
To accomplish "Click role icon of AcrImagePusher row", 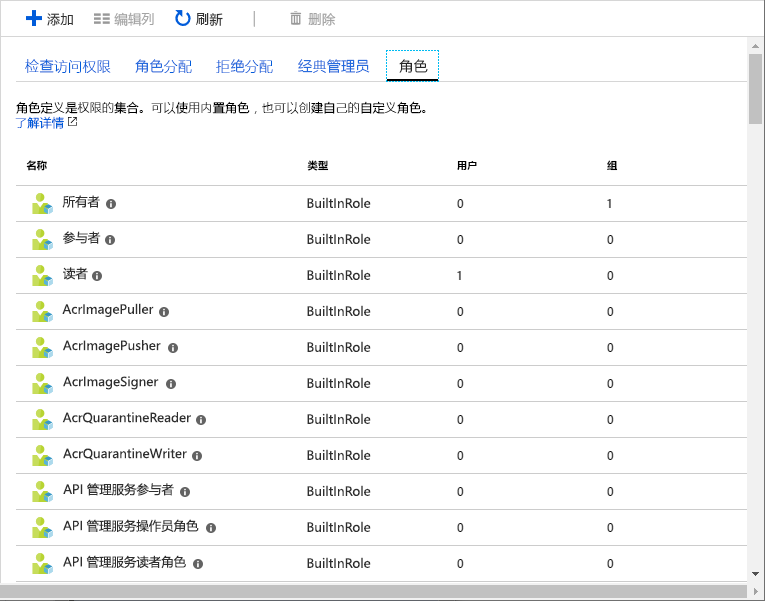I will pos(42,347).
